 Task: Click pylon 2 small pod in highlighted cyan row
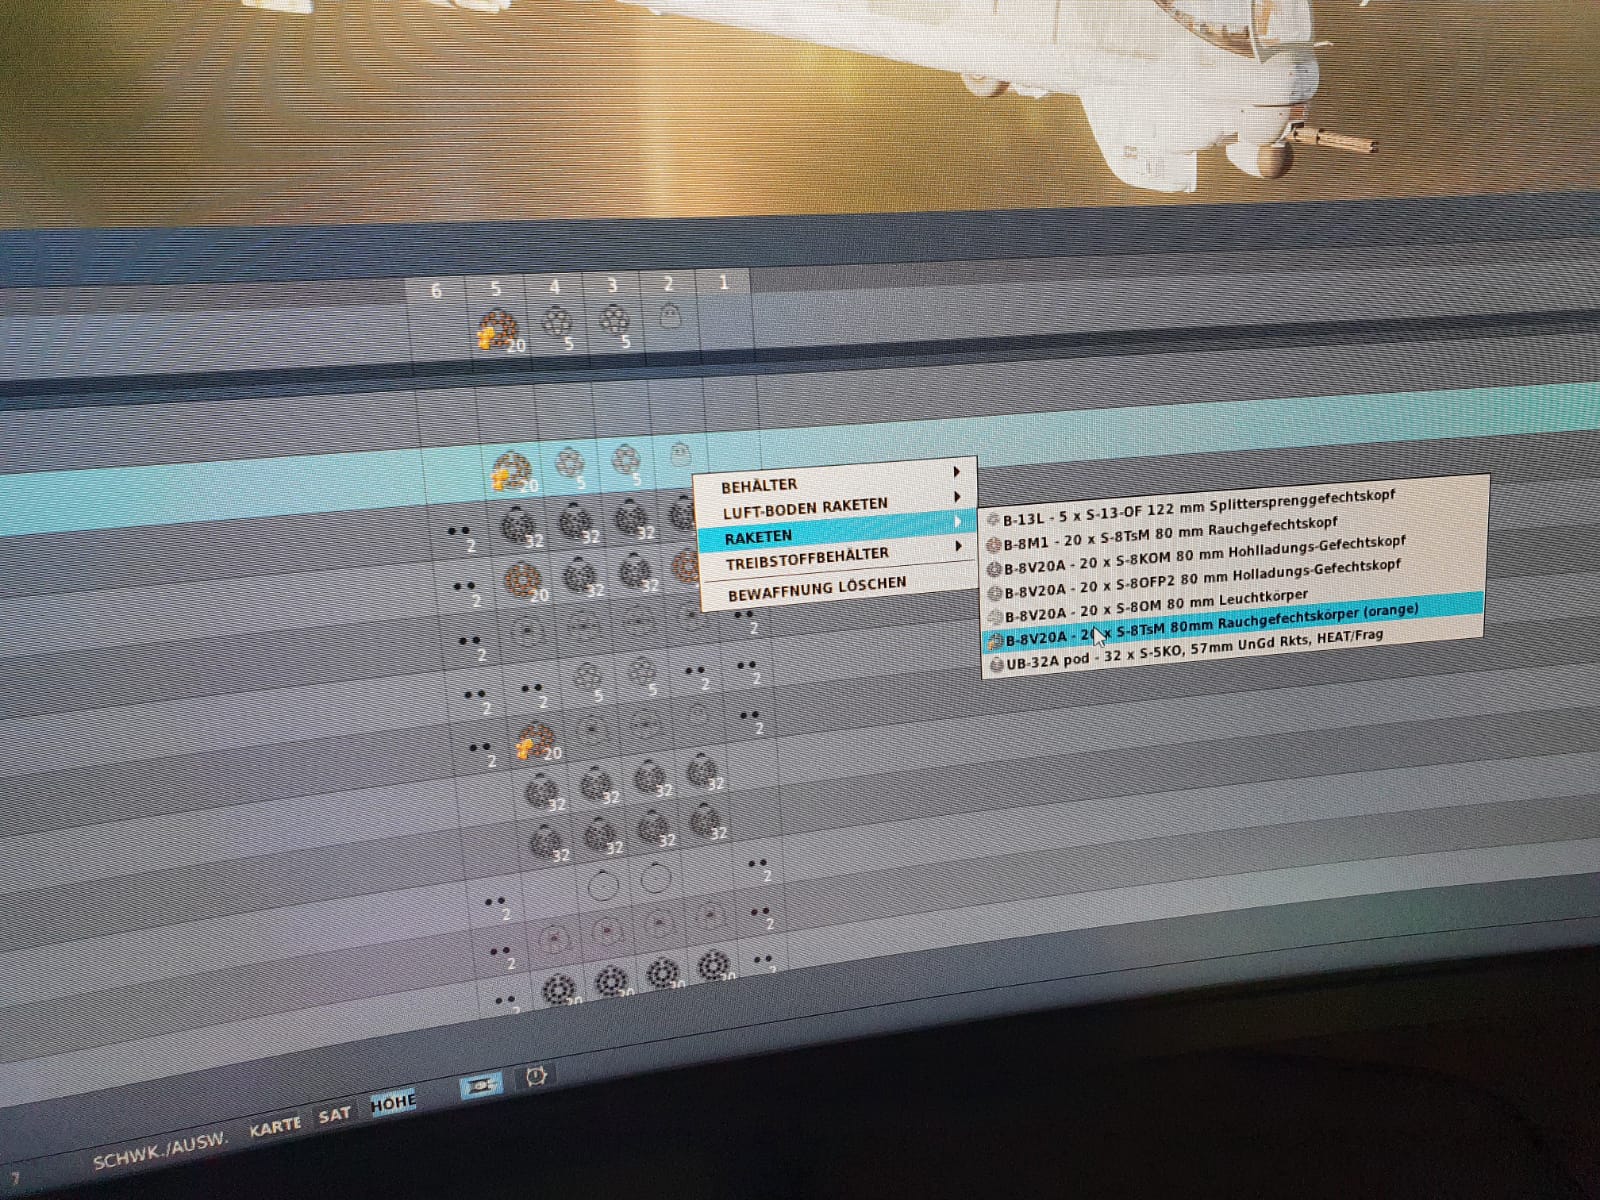pyautogui.click(x=680, y=456)
